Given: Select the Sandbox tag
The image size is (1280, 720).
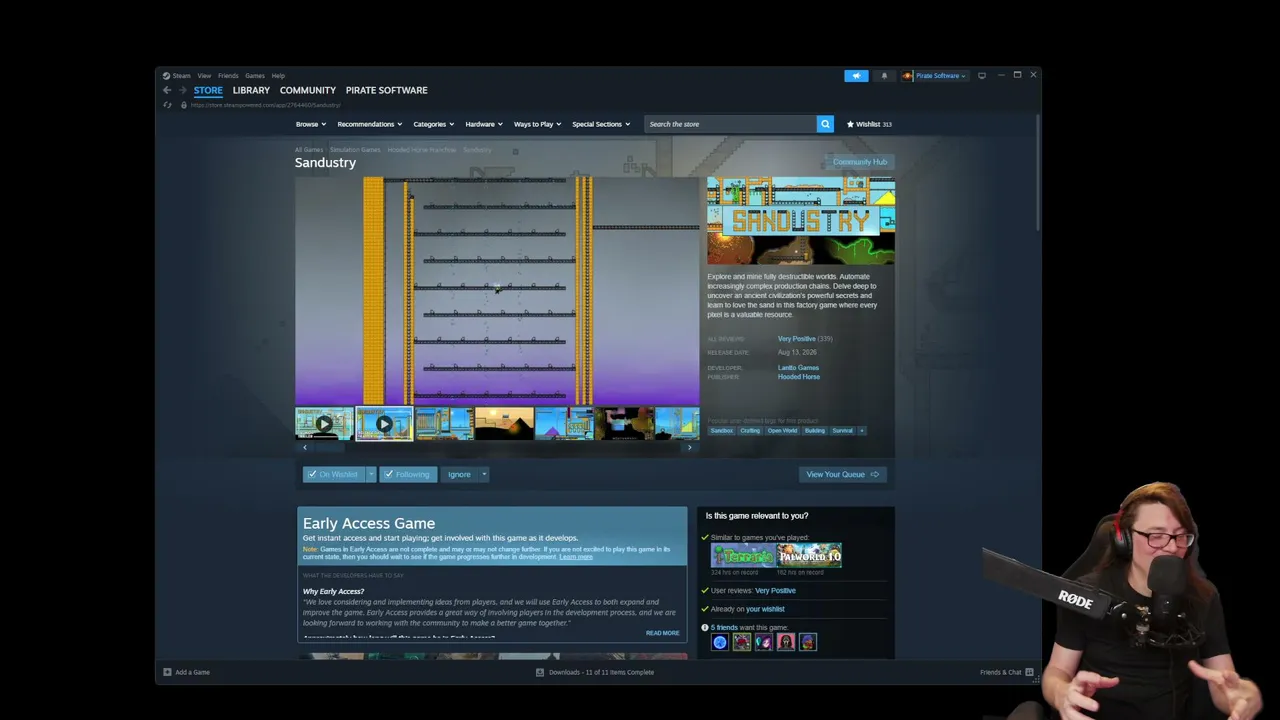Looking at the screenshot, I should coord(722,431).
